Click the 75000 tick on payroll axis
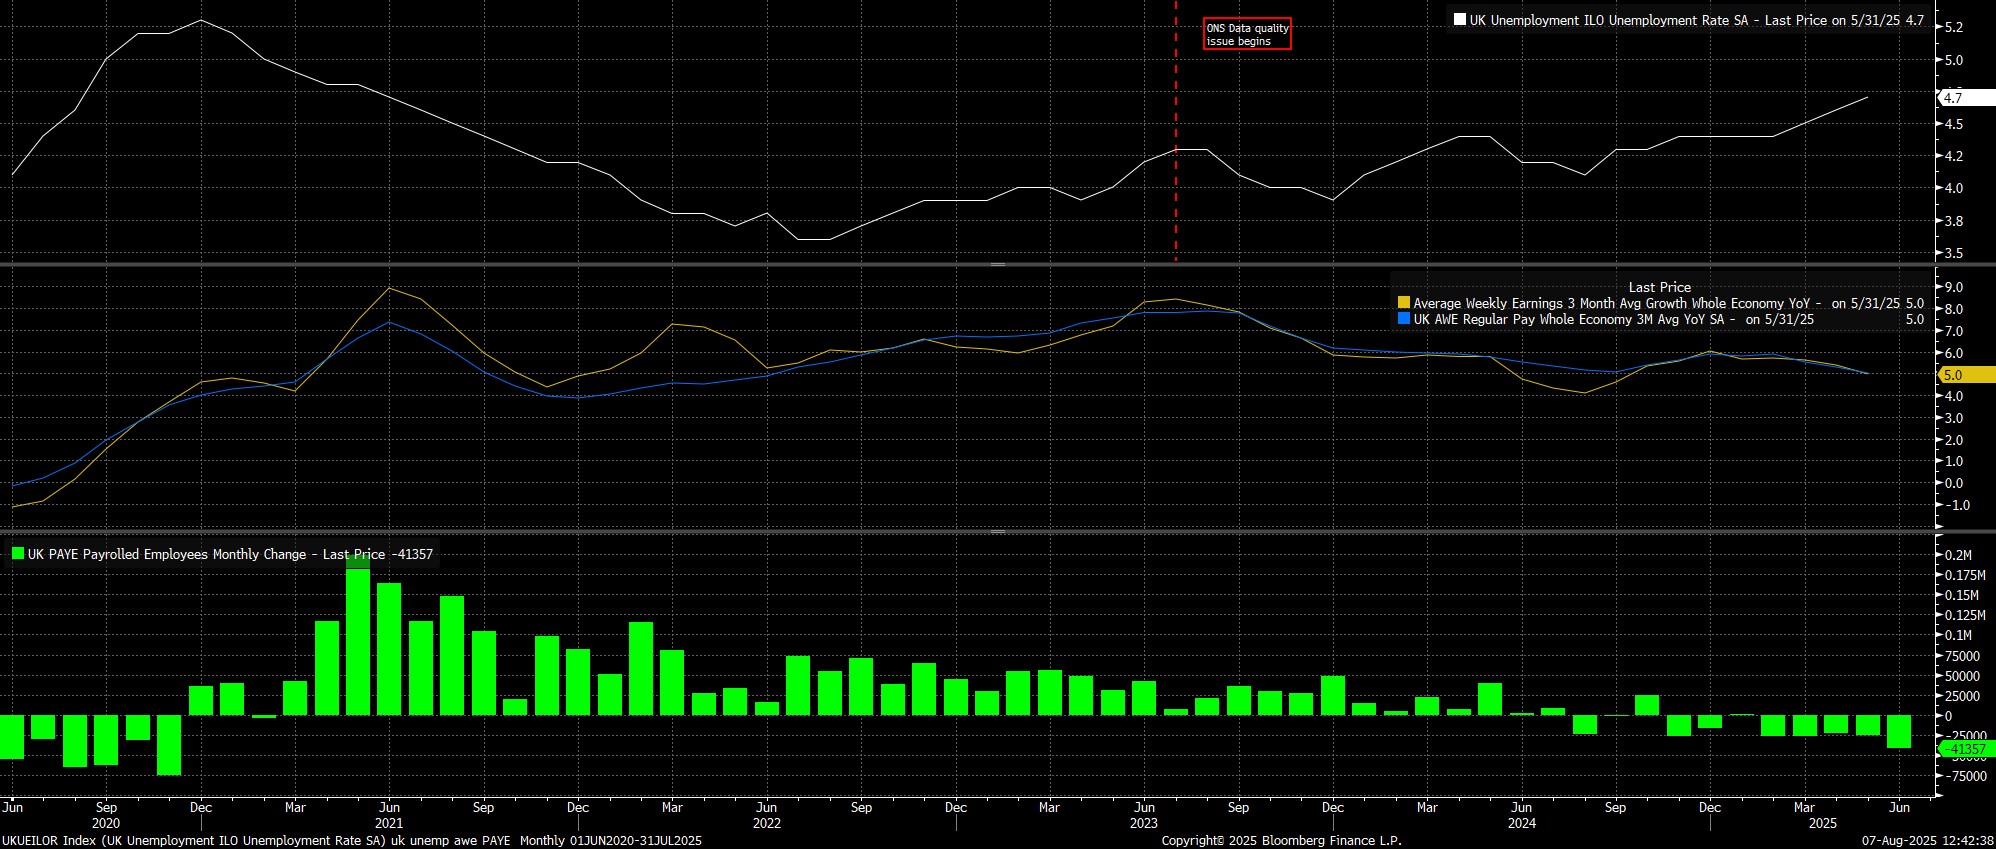 click(x=1961, y=656)
